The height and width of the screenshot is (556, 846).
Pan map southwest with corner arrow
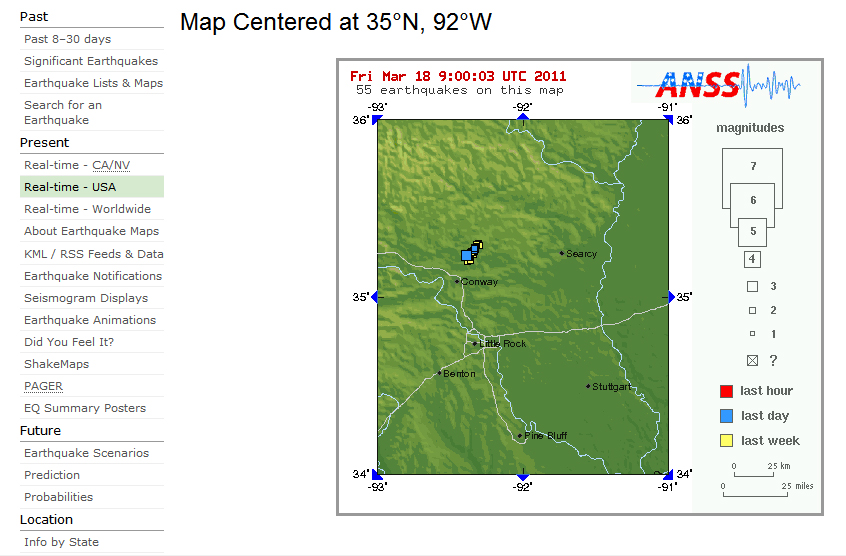[376, 475]
